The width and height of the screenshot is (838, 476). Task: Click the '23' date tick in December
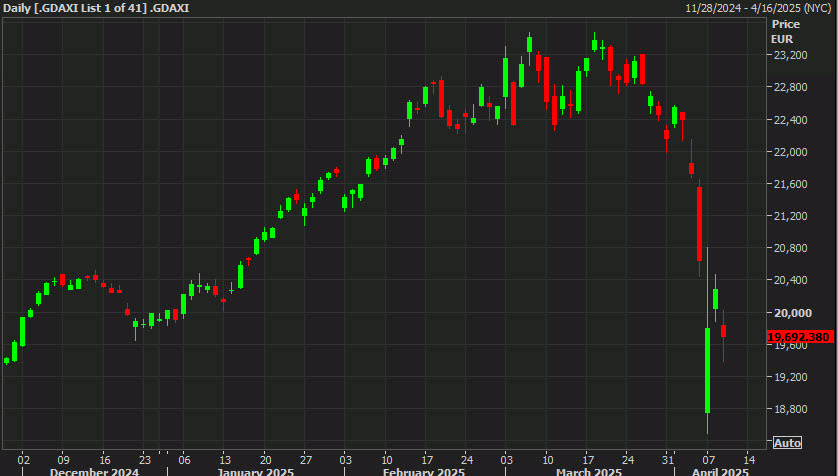coord(145,459)
